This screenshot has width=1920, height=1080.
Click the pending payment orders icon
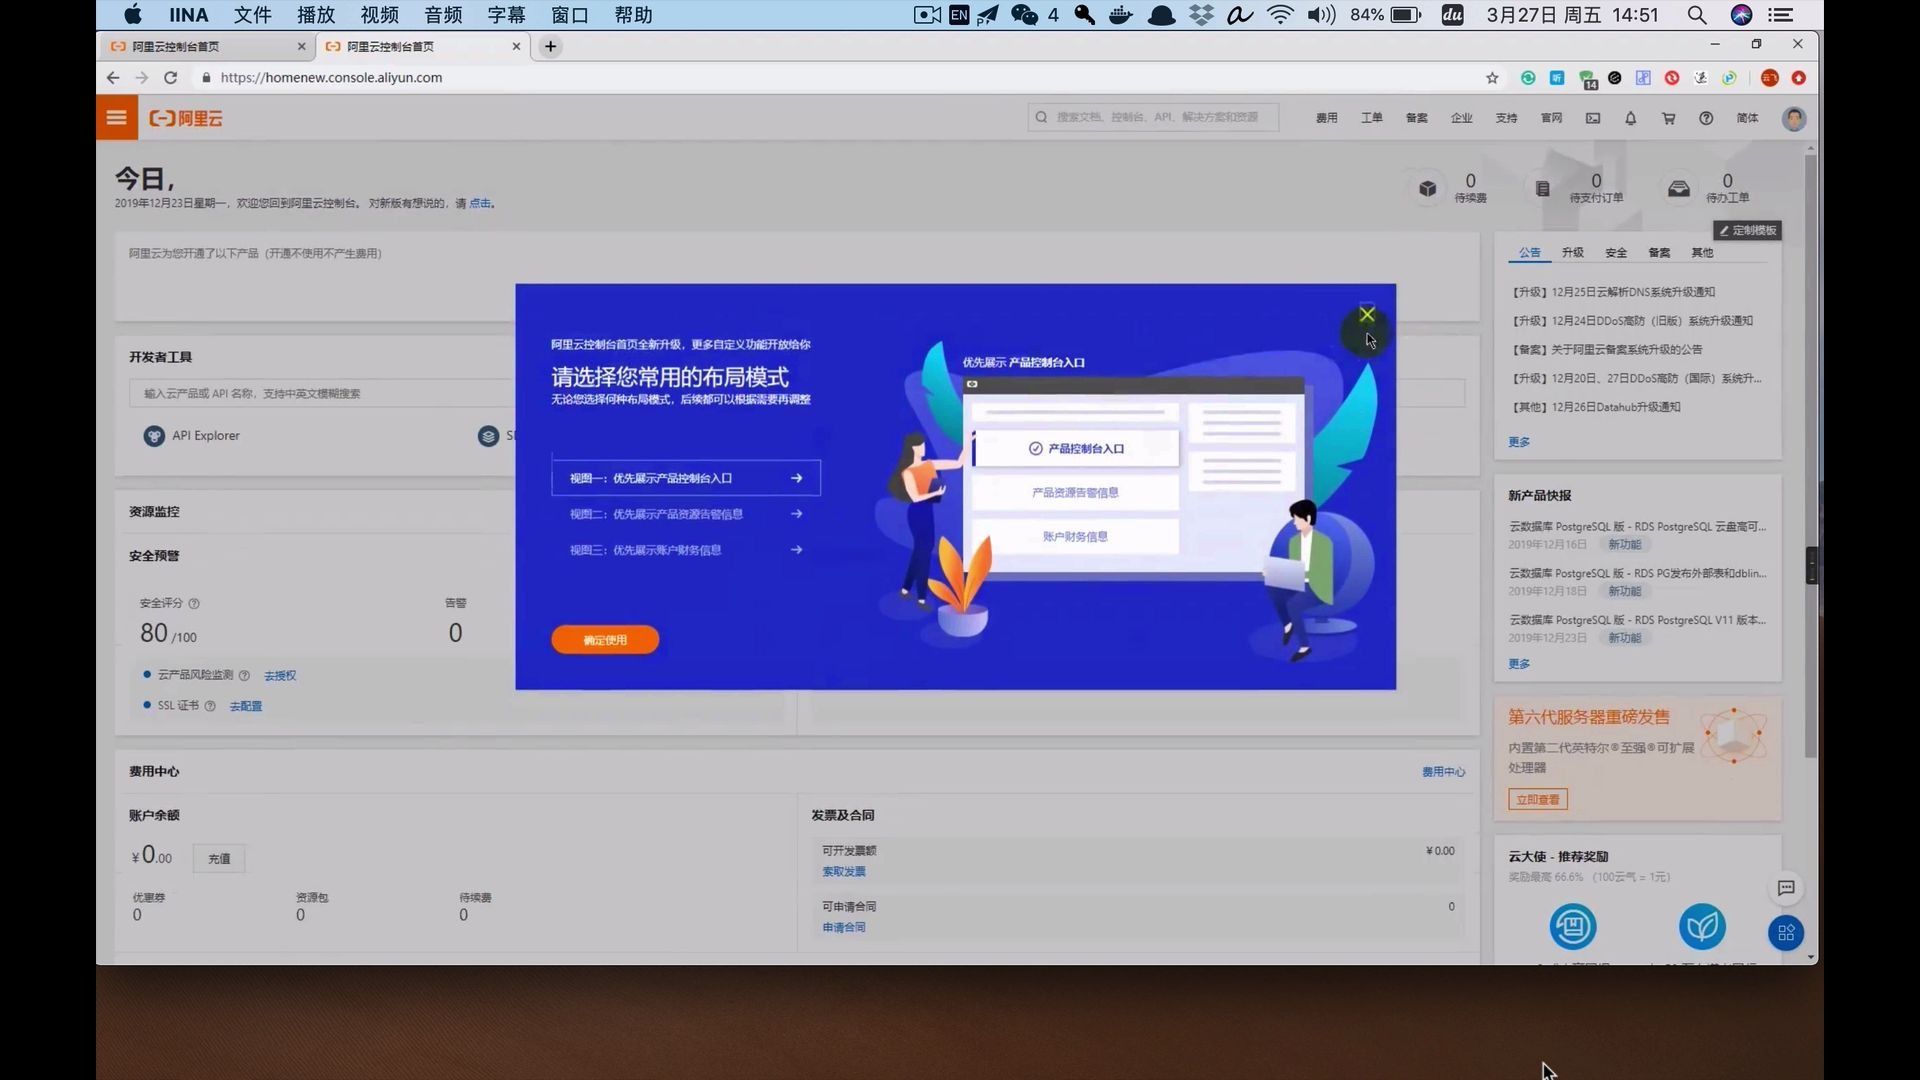[x=1543, y=188]
